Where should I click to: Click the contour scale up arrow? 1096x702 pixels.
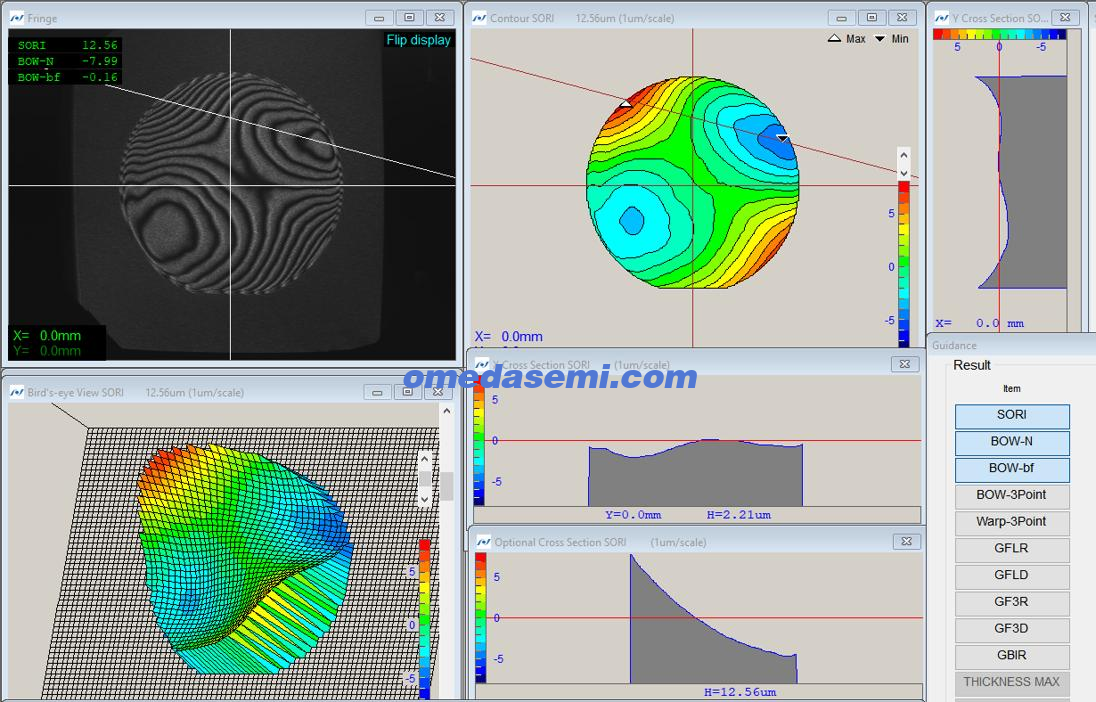[x=903, y=156]
